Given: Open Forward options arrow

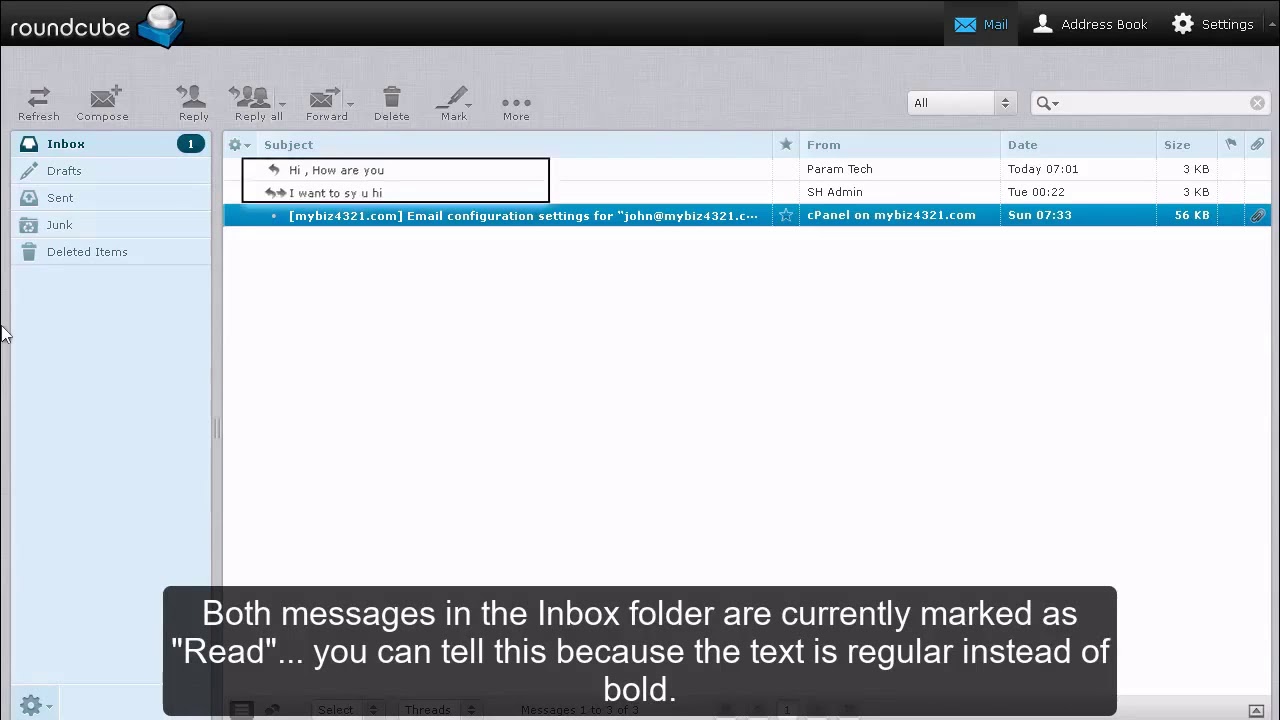Looking at the screenshot, I should tap(350, 104).
